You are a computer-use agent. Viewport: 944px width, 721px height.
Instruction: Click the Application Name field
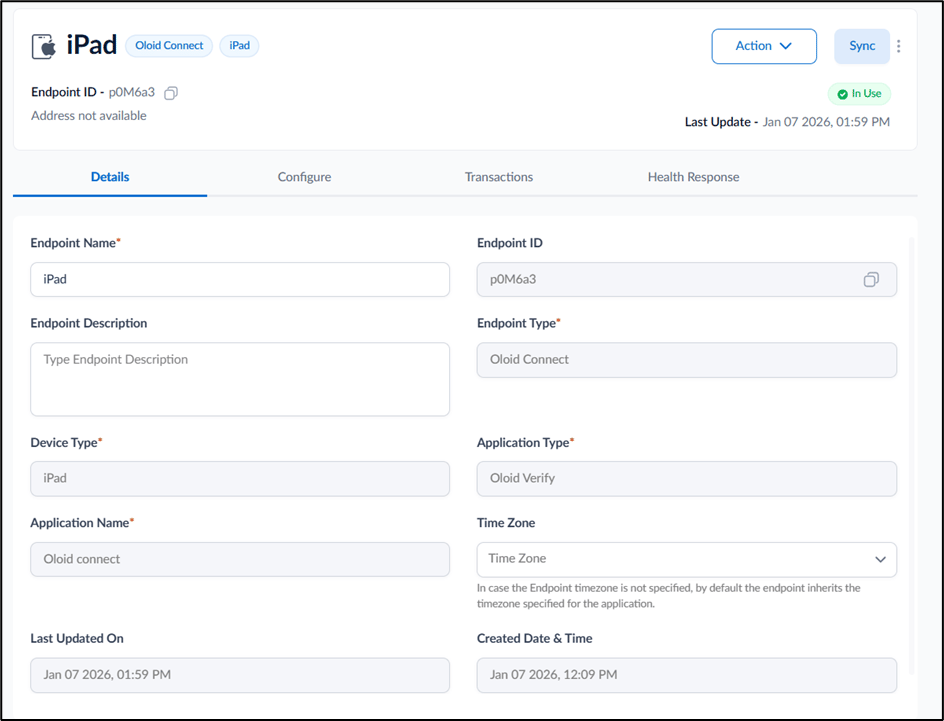pos(240,559)
